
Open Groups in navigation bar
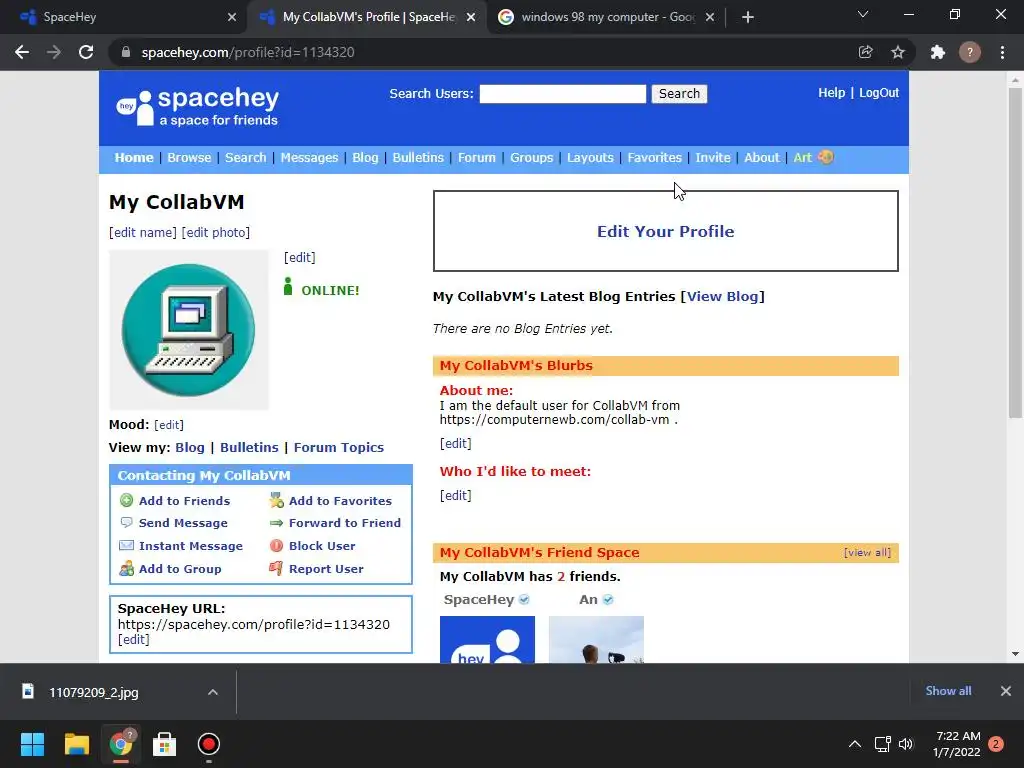click(x=531, y=157)
